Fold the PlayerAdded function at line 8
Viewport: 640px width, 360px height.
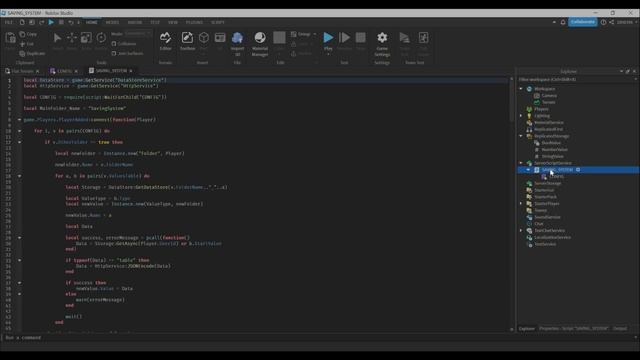click(x=19, y=120)
